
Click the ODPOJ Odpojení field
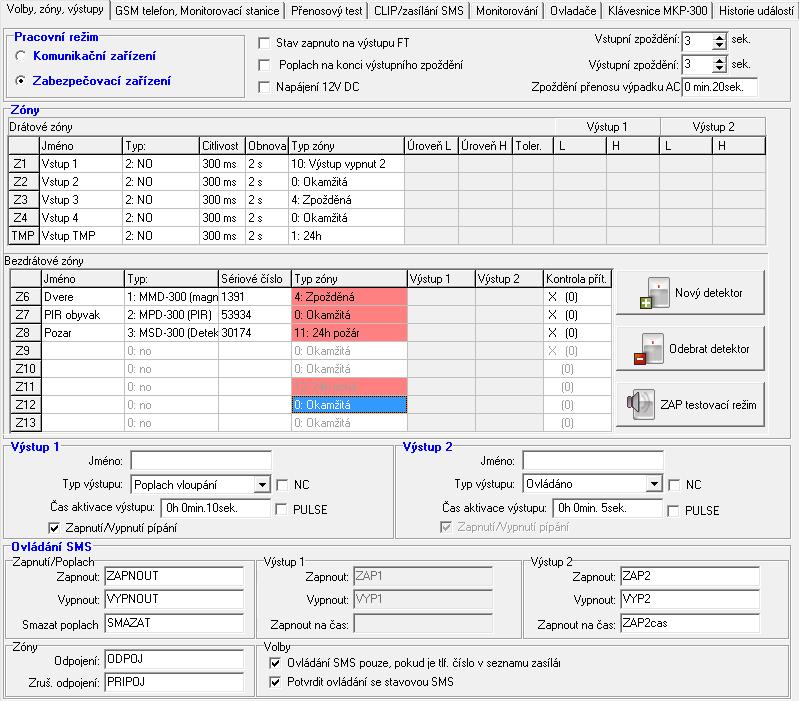tap(174, 659)
